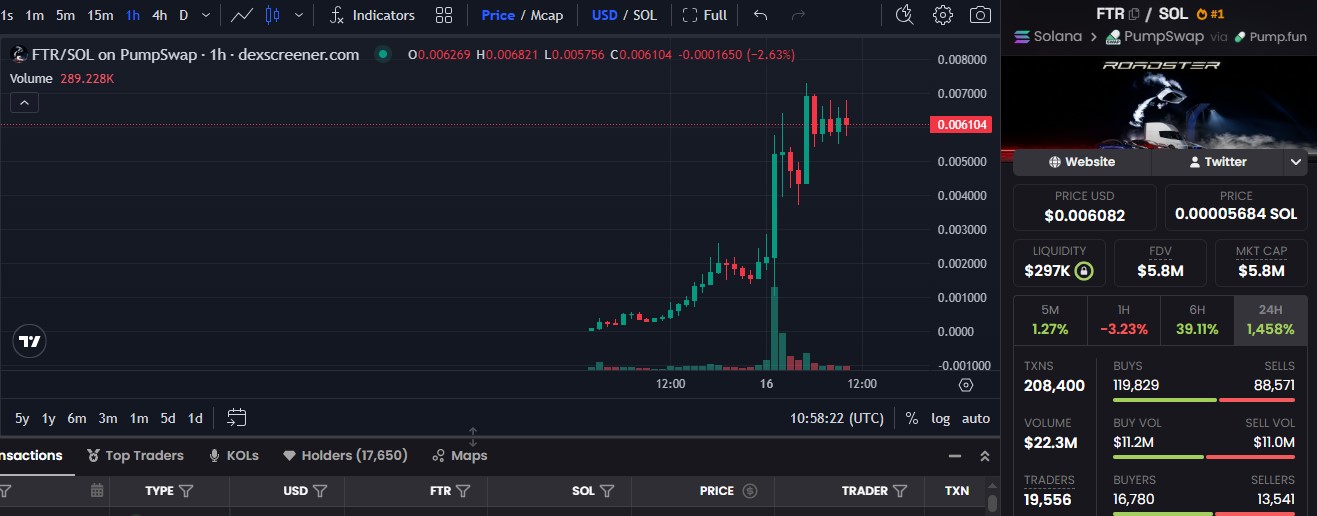1317x516 pixels.
Task: Filter transactions by TRADER funnel
Action: pos(900,491)
